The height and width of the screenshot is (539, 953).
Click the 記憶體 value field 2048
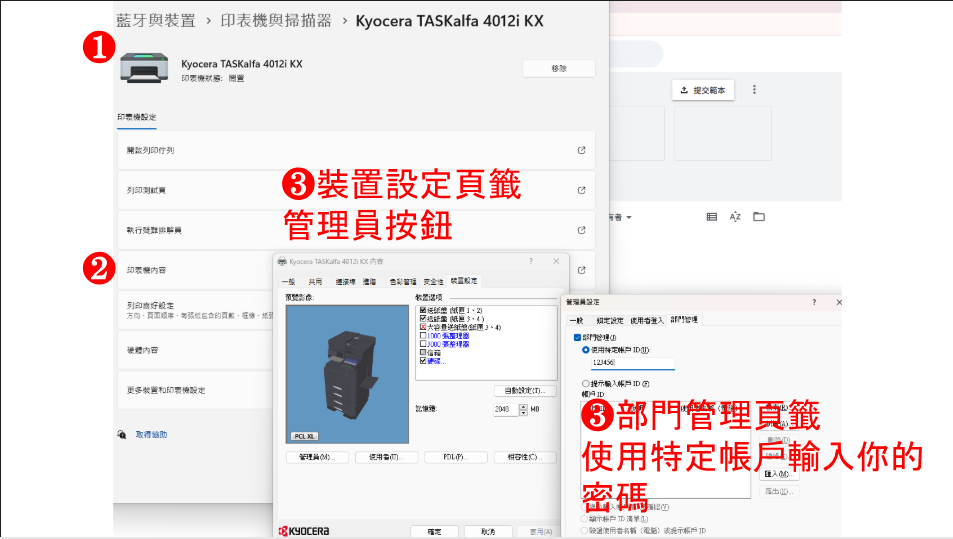[506, 410]
